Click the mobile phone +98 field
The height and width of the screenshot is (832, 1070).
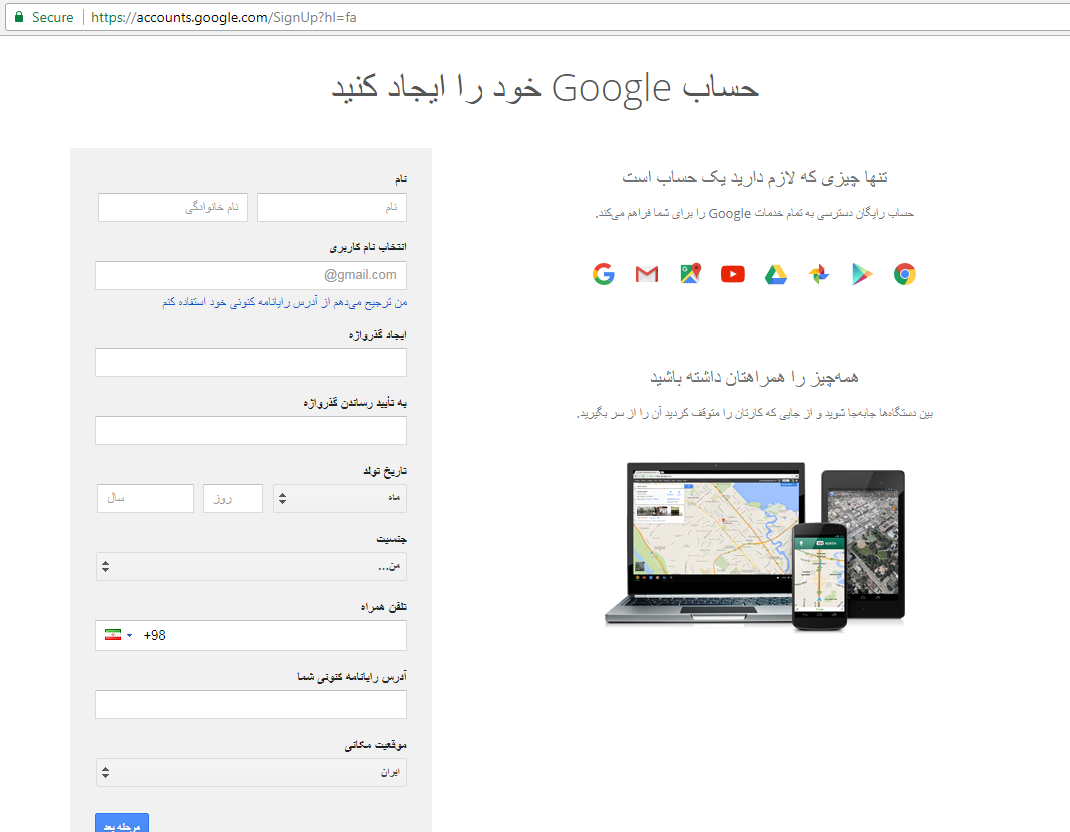(251, 635)
